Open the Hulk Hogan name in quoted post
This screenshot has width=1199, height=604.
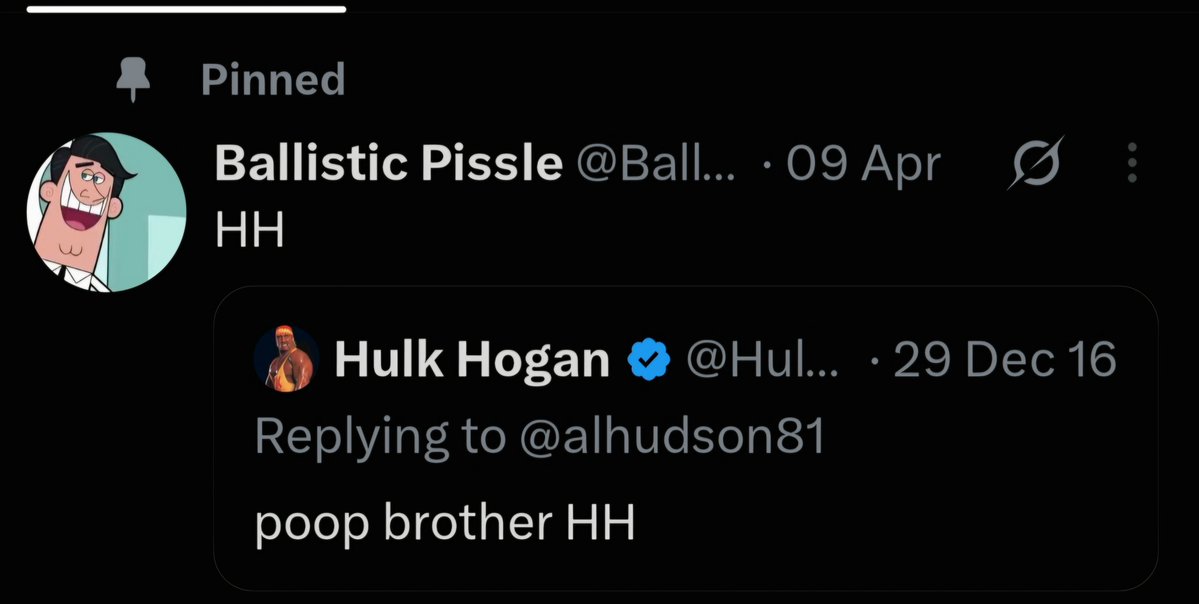pos(472,359)
